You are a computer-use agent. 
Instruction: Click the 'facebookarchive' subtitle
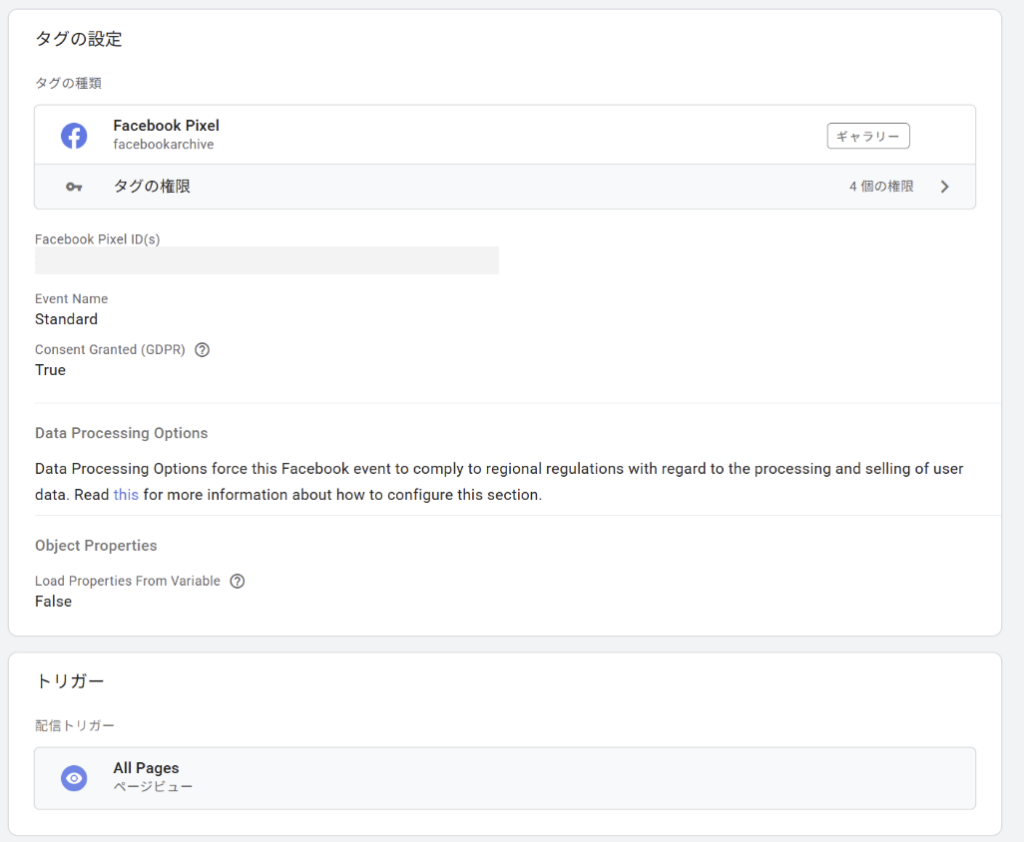pyautogui.click(x=163, y=144)
